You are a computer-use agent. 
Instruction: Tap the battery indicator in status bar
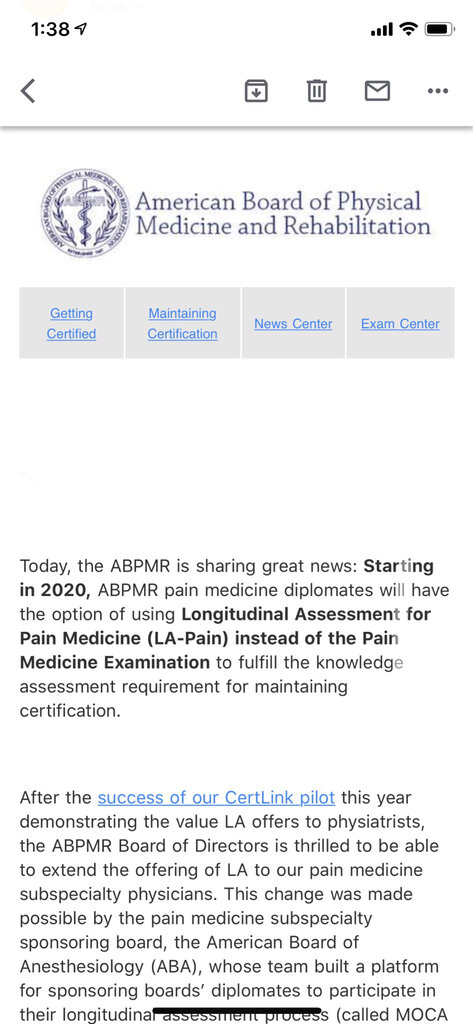coord(440,29)
